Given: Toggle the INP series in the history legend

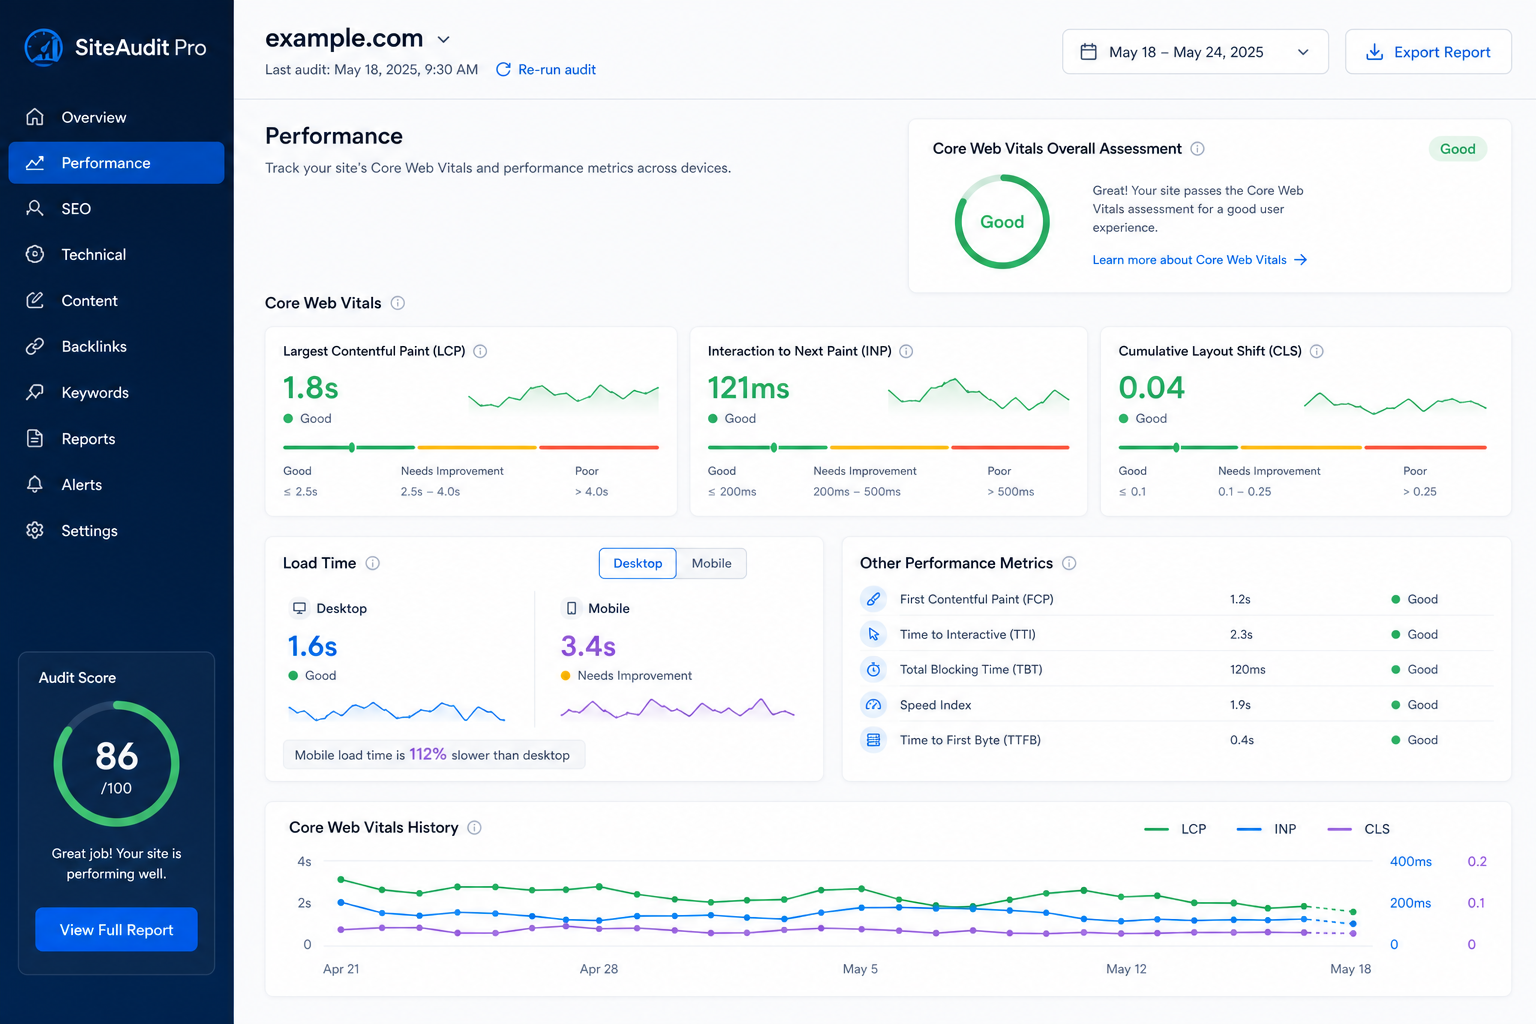Looking at the screenshot, I should (1266, 829).
